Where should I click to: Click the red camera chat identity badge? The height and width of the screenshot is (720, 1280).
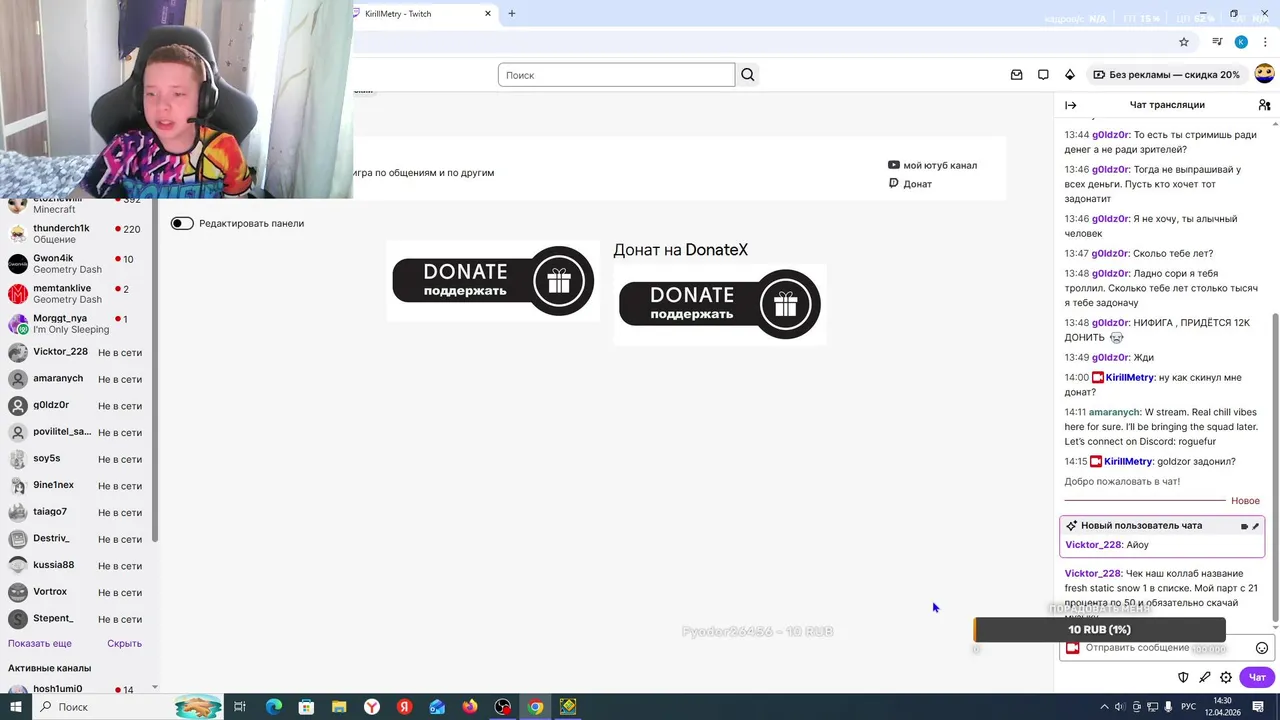[1073, 648]
